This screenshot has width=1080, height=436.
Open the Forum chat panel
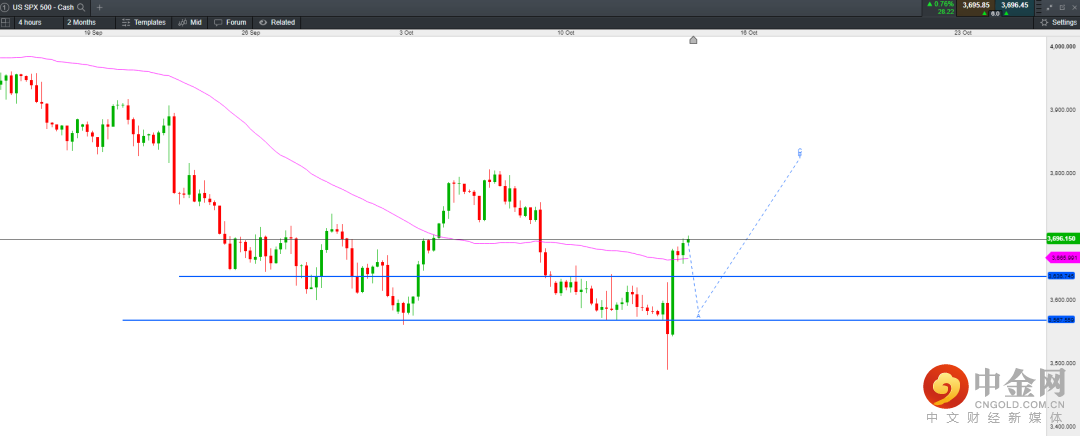pyautogui.click(x=231, y=21)
